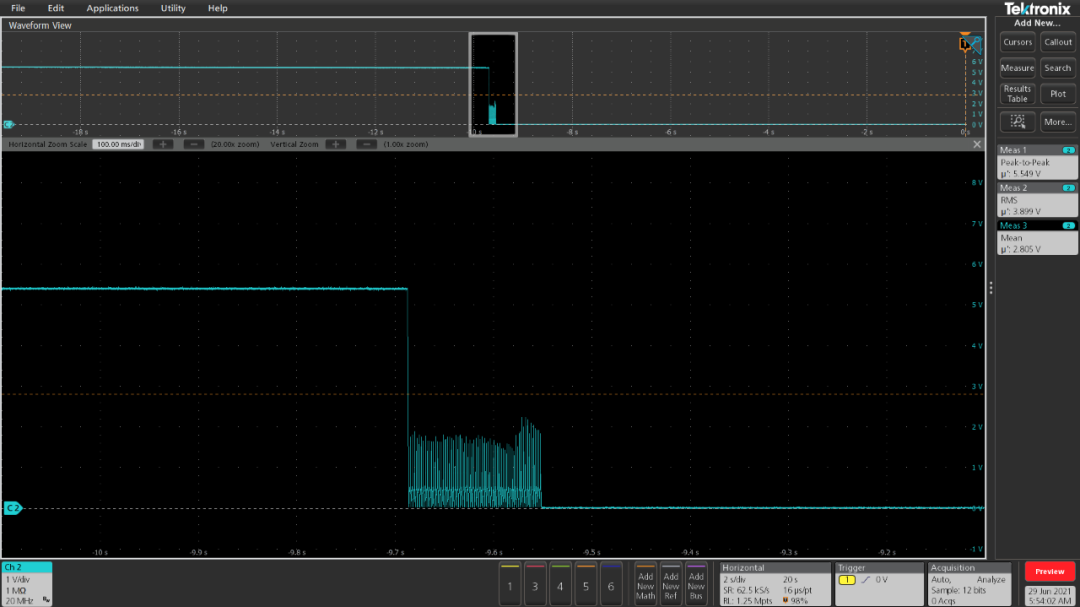Screen dimensions: 1080x607
Task: Open the Applications menu
Action: [112, 8]
